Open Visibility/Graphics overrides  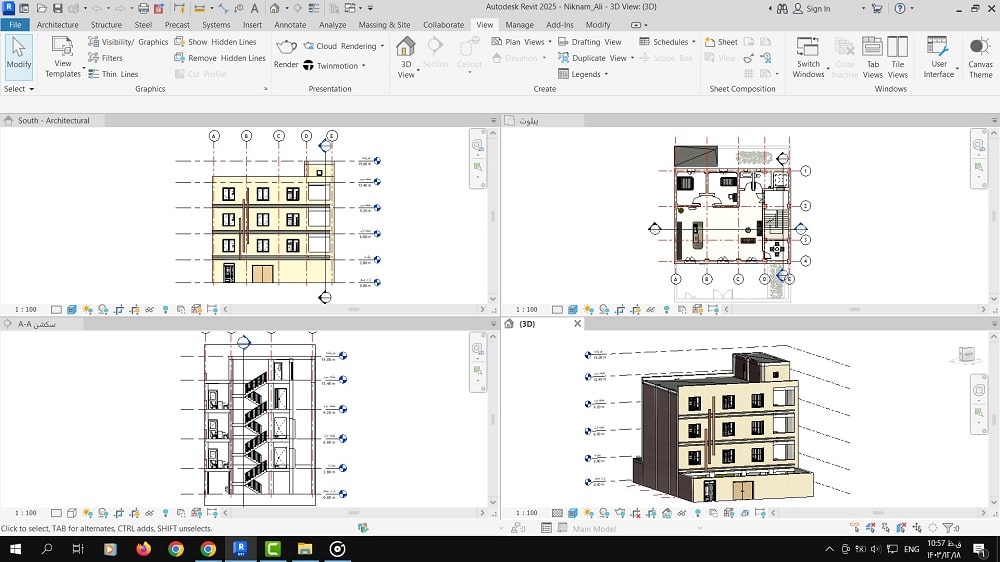click(x=128, y=42)
